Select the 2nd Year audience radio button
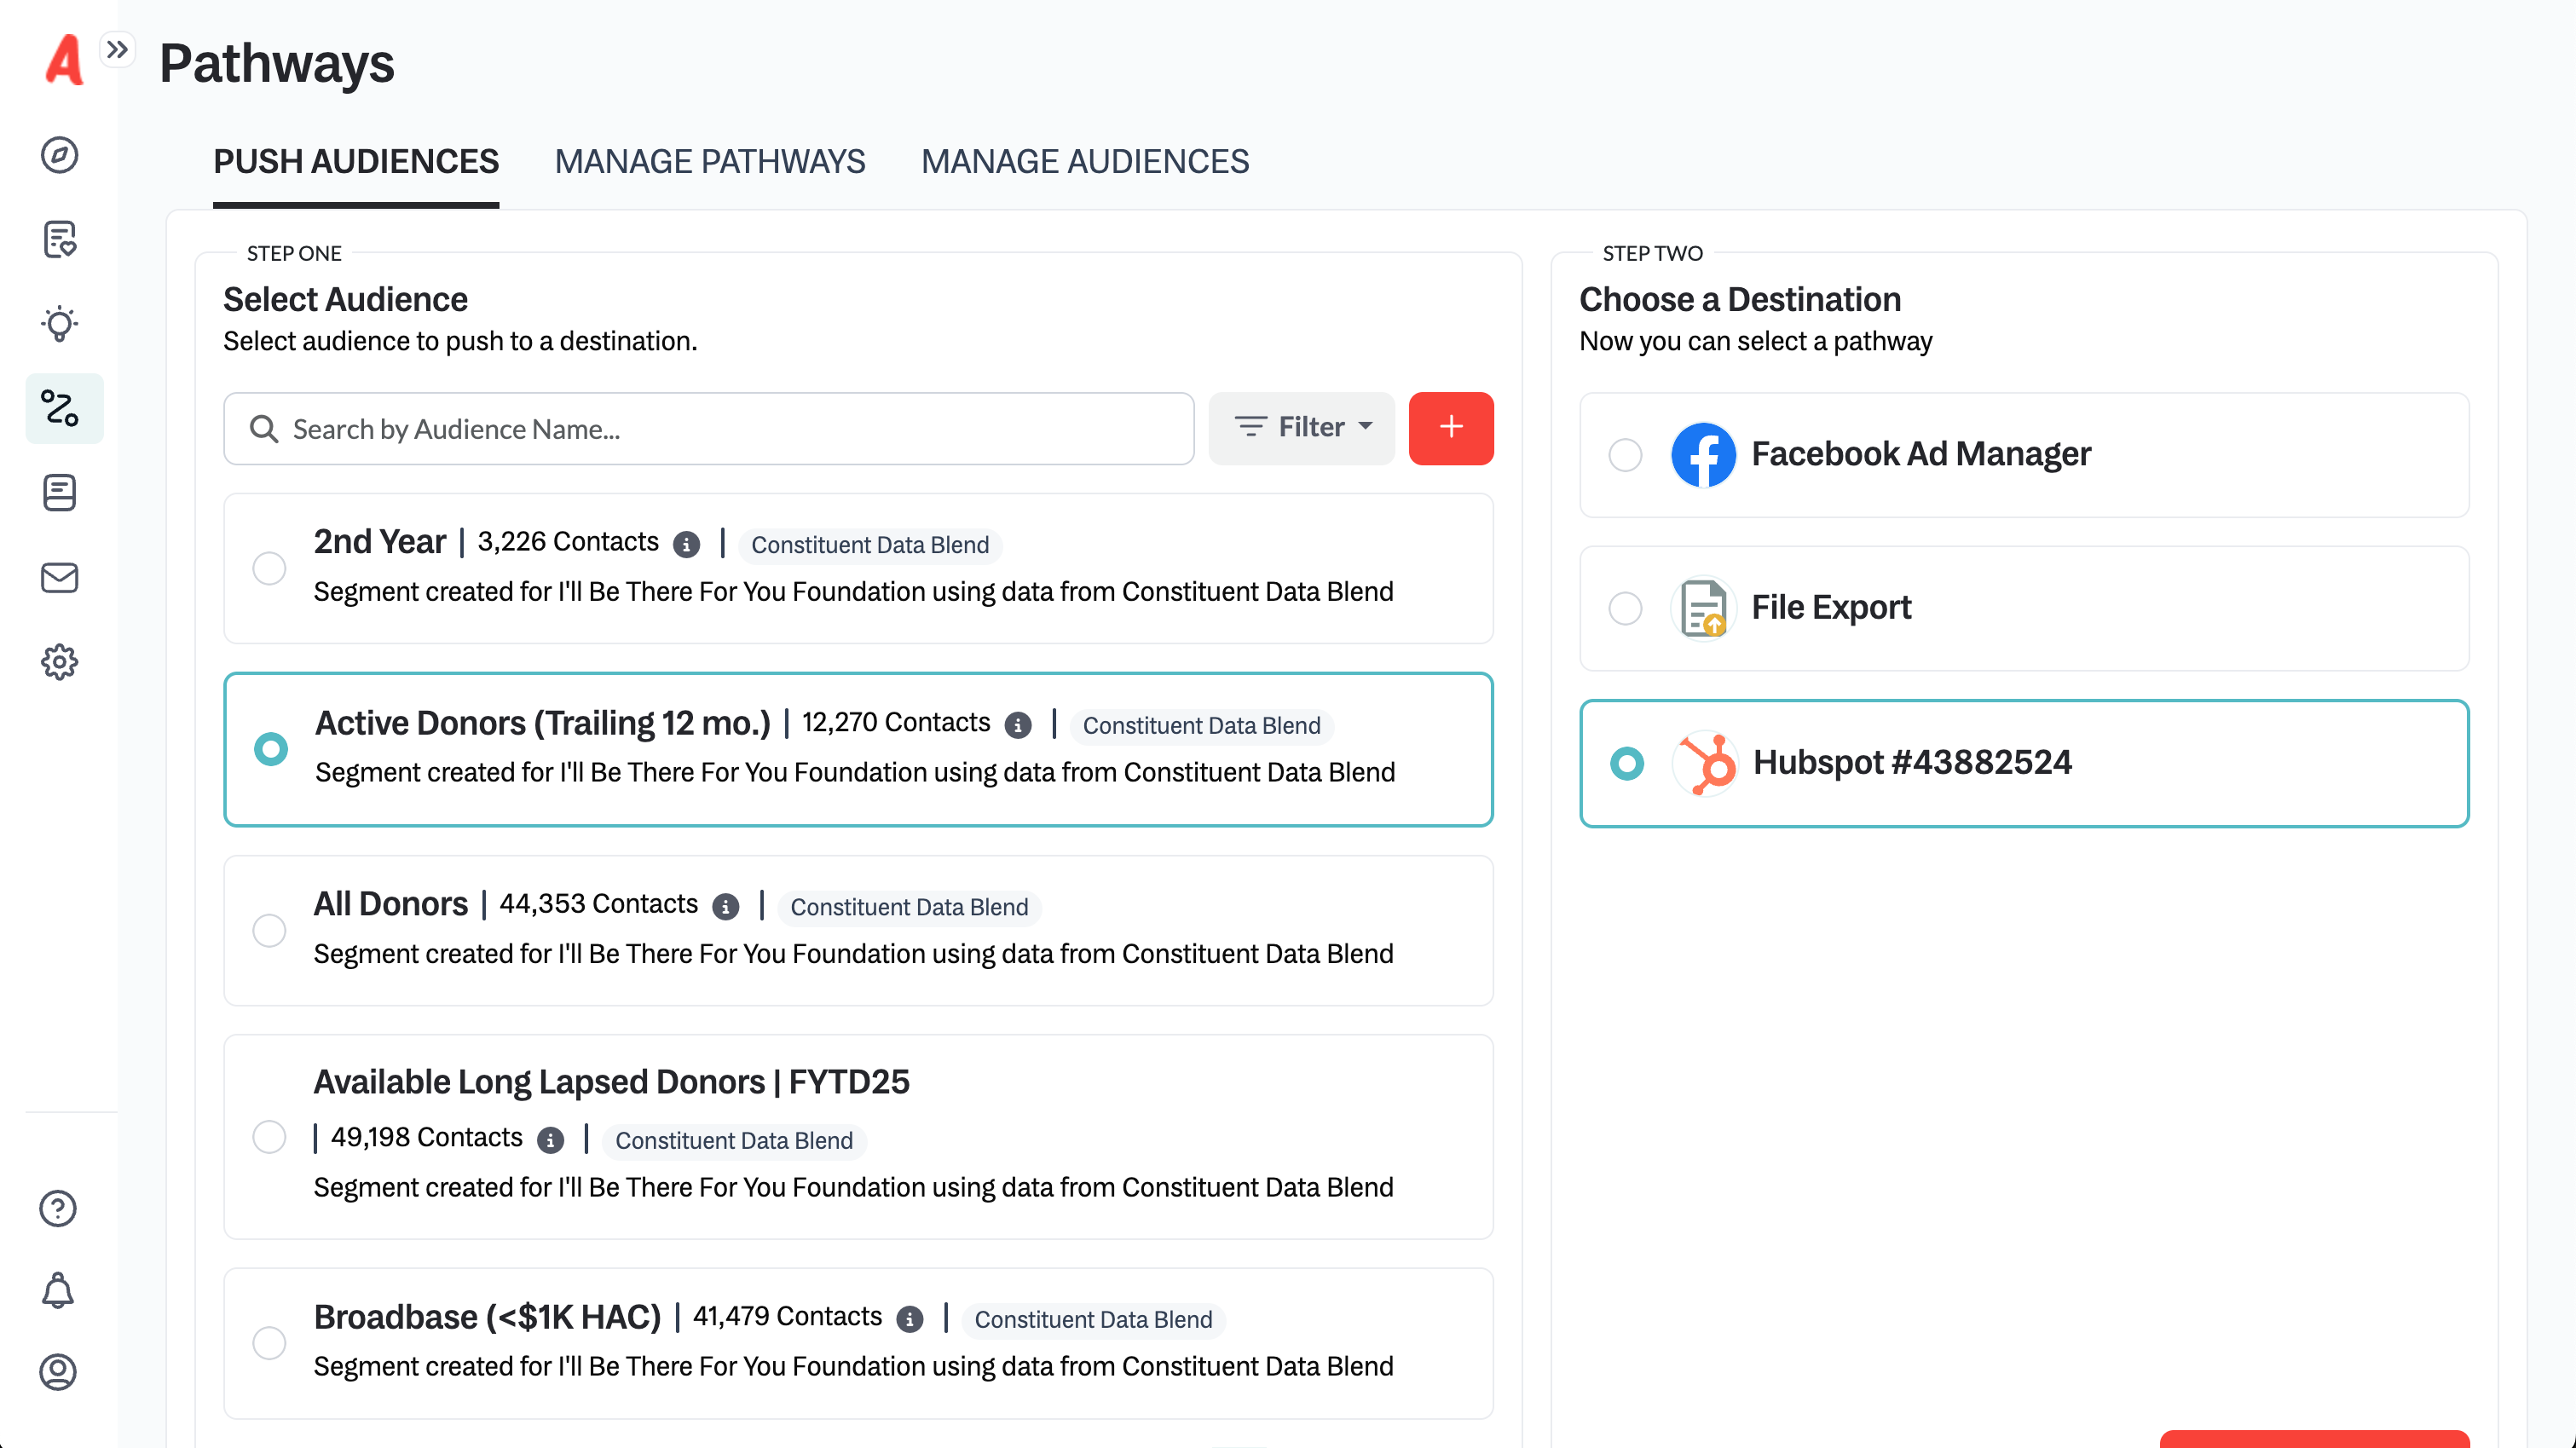Screen dimensions: 2576x1448 pyautogui.click(x=269, y=568)
